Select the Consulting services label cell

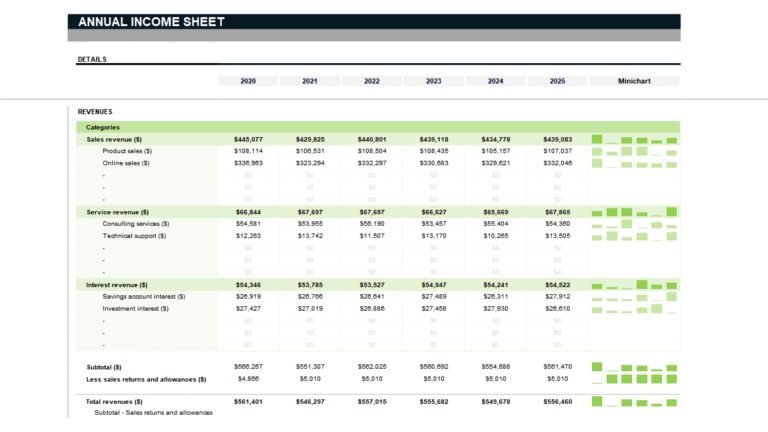tap(136, 224)
